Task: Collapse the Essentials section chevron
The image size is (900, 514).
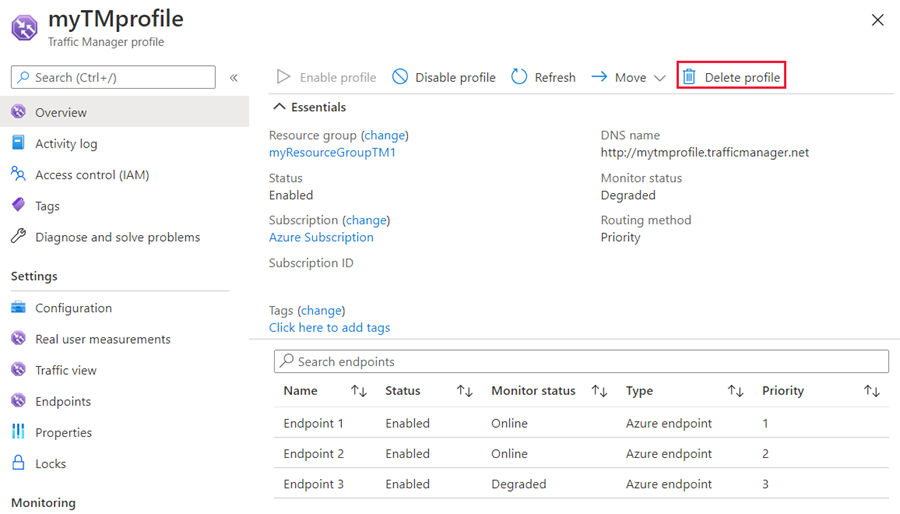Action: pyautogui.click(x=279, y=107)
